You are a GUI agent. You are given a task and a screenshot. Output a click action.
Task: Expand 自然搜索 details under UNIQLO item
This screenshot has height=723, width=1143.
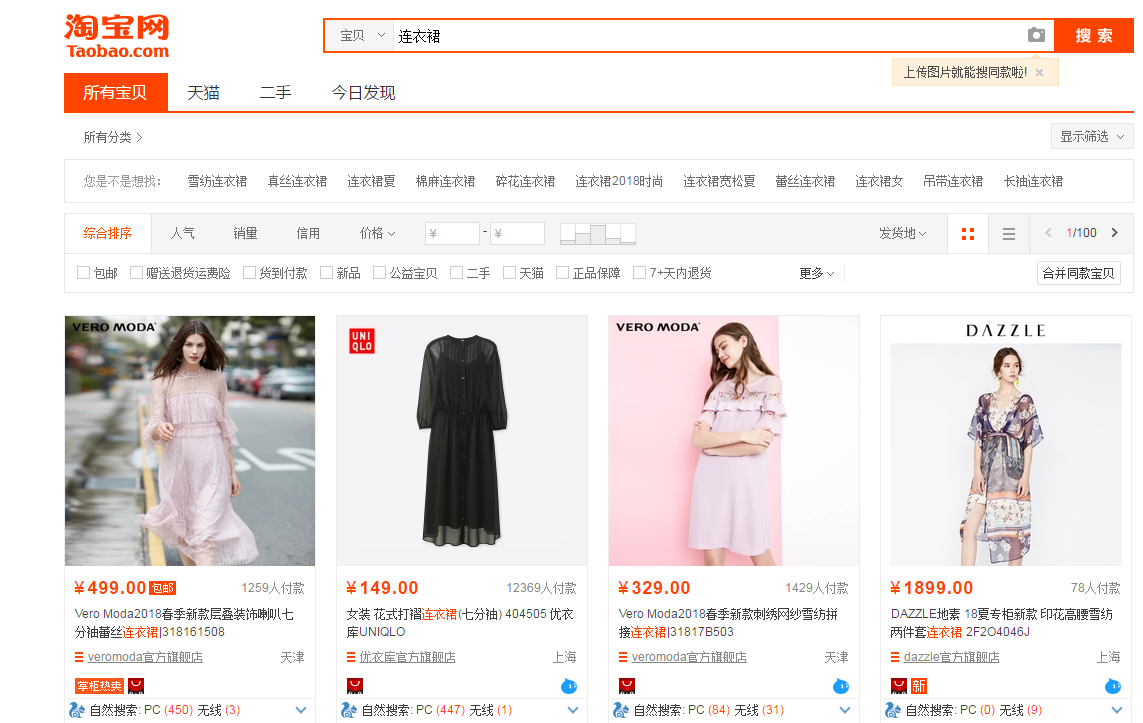[x=573, y=710]
